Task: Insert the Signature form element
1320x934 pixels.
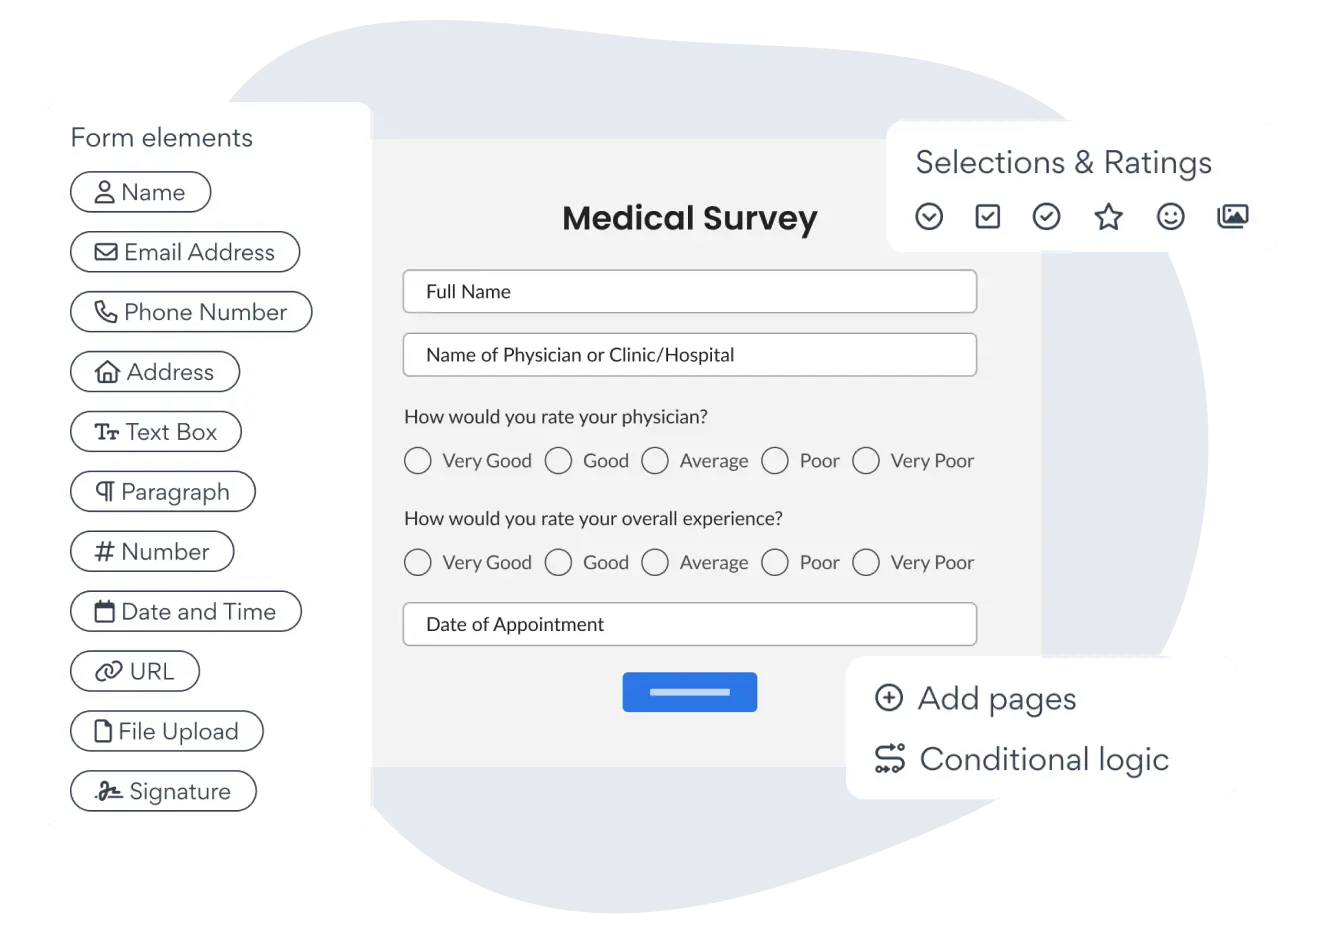Action: click(163, 791)
